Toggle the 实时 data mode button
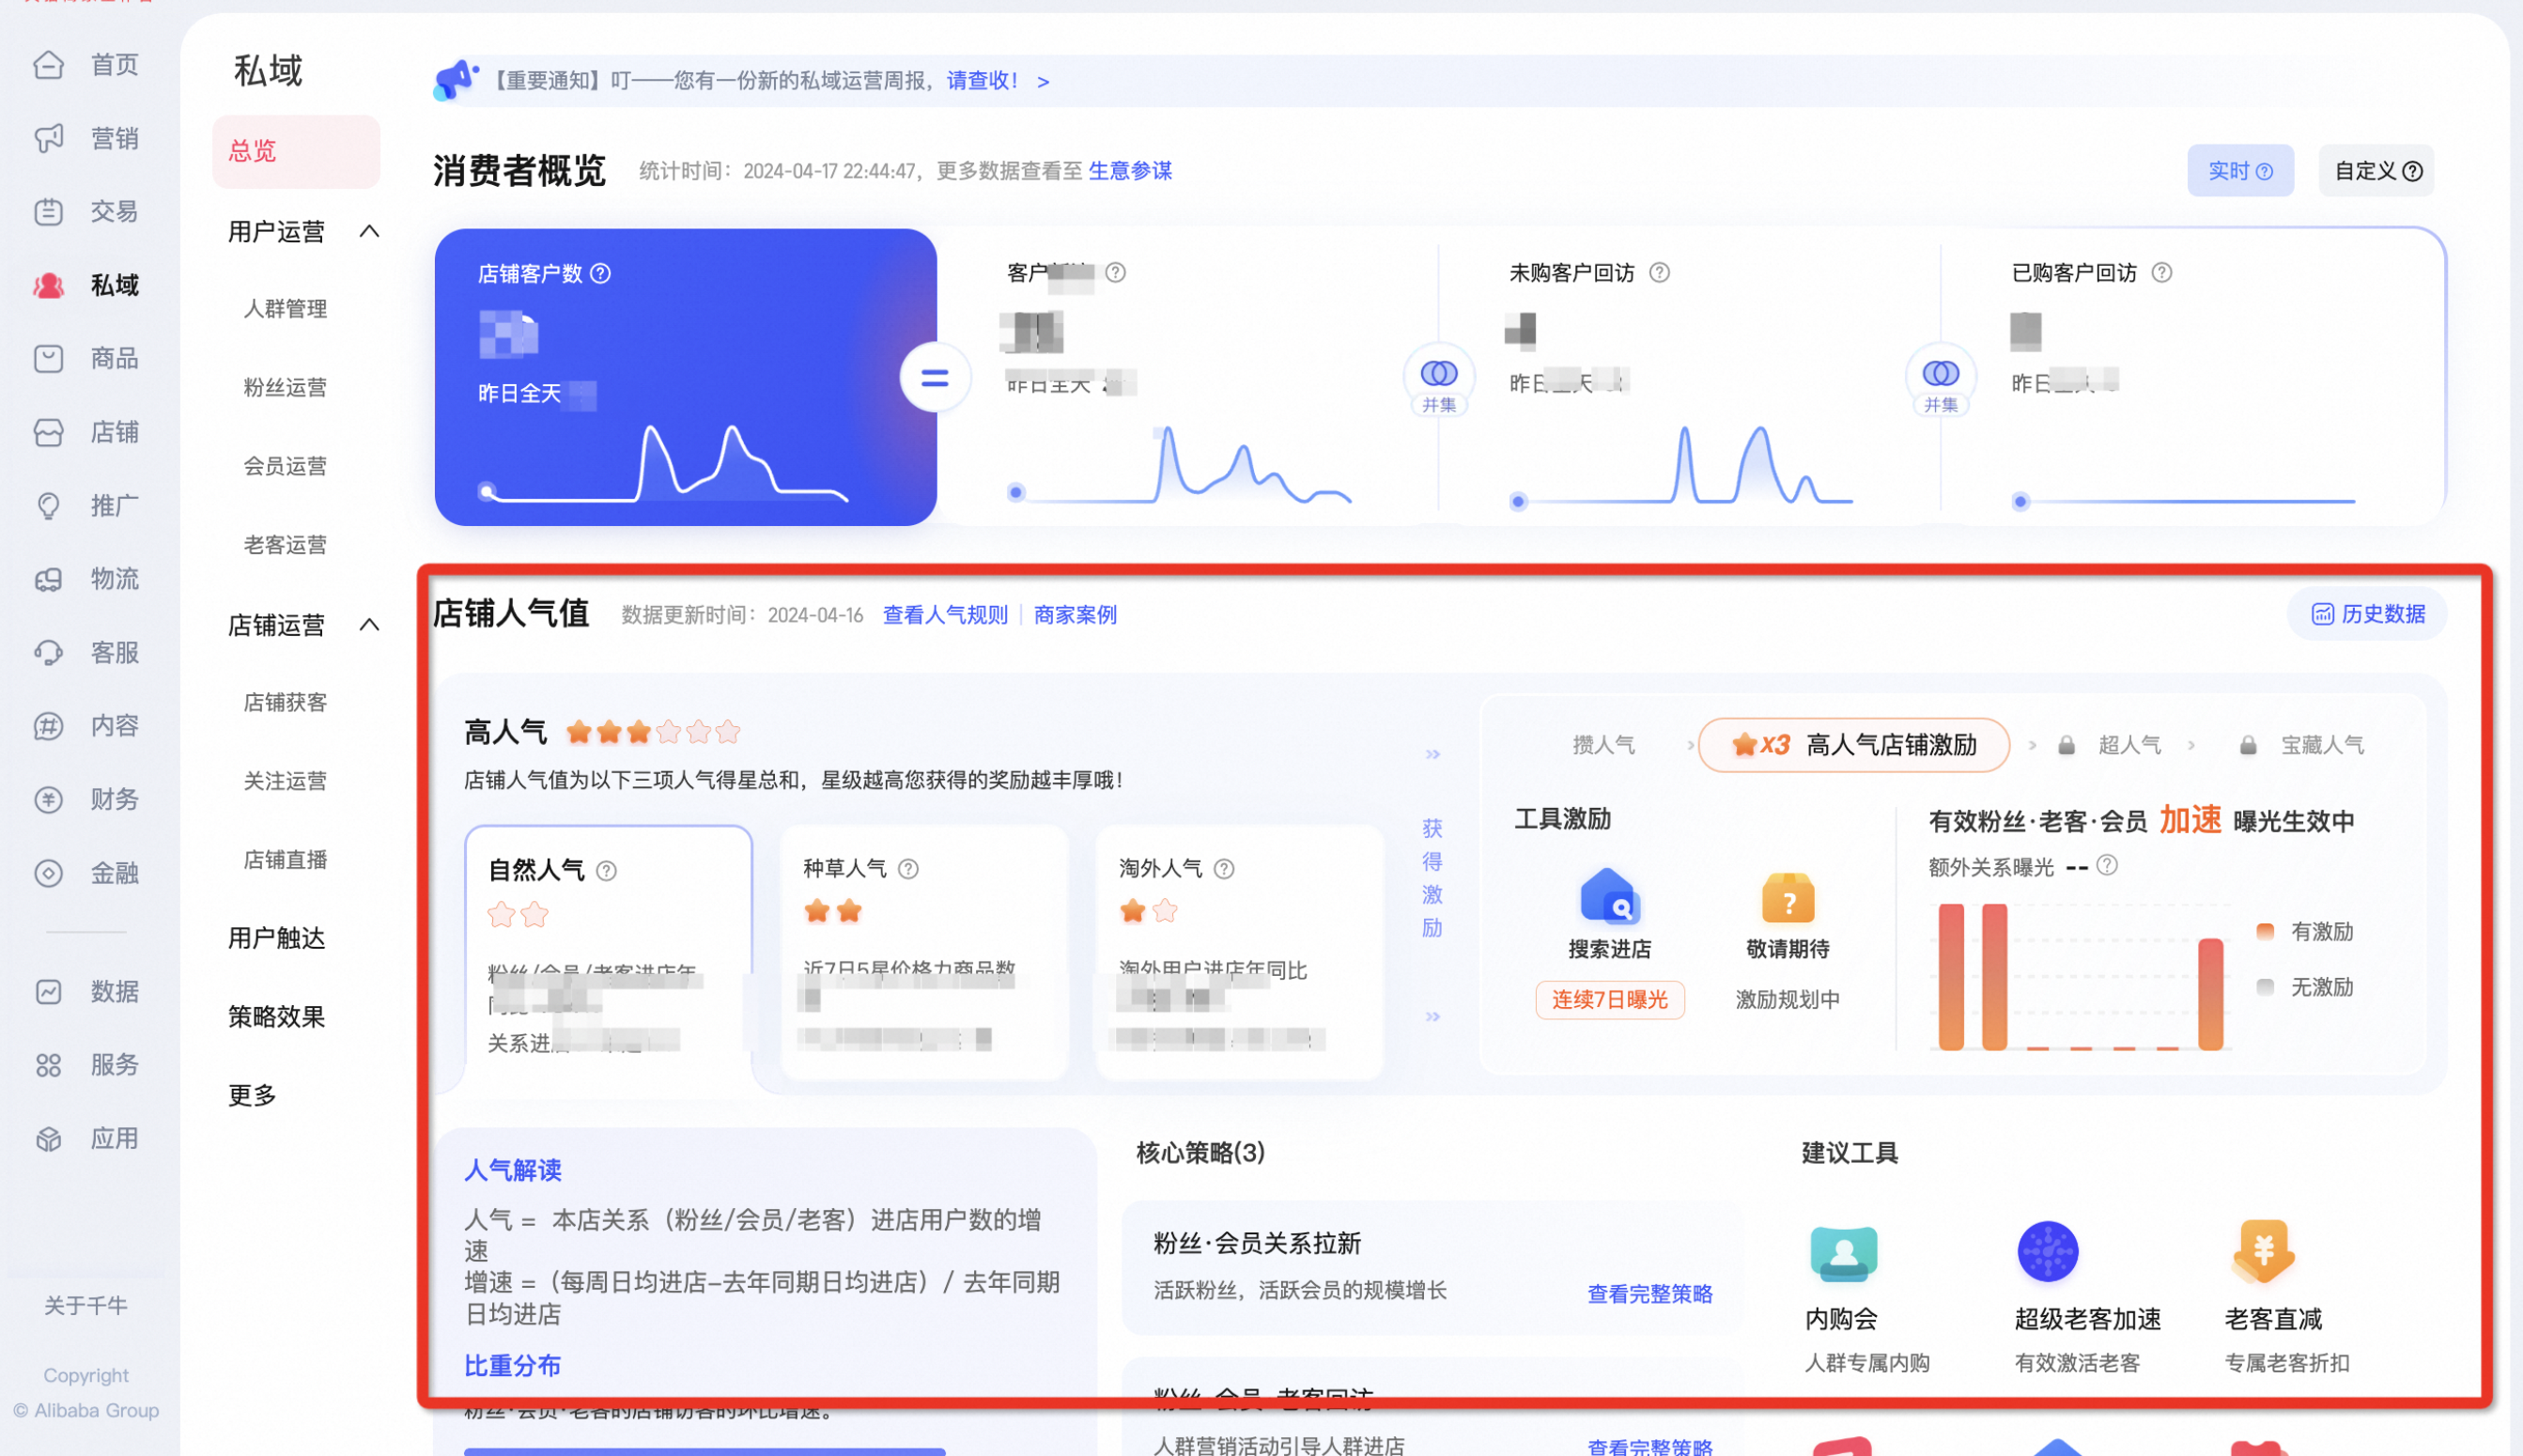 coord(2241,172)
